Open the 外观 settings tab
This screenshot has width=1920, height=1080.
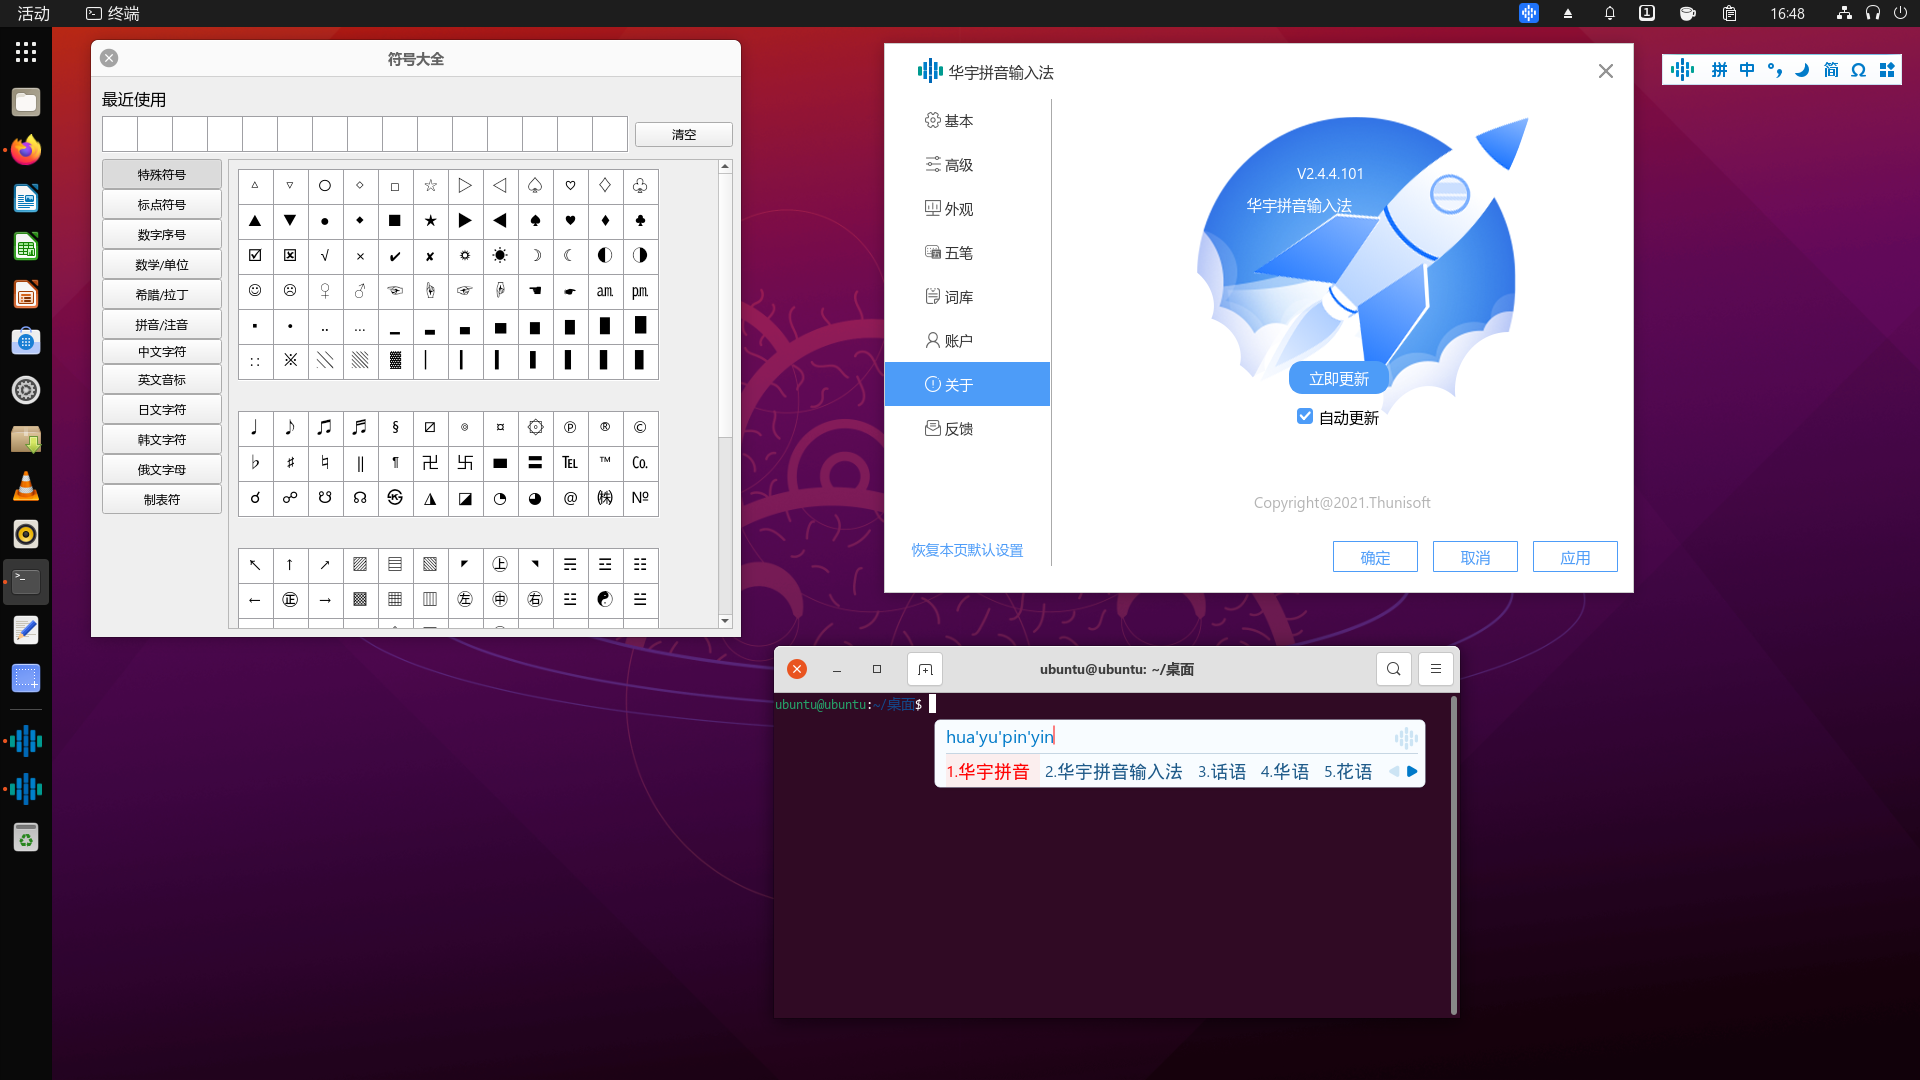coord(967,208)
